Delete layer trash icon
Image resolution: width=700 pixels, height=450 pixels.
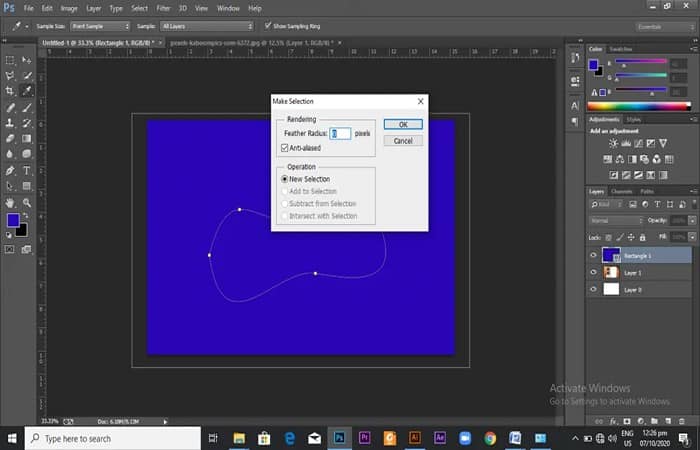tap(681, 421)
